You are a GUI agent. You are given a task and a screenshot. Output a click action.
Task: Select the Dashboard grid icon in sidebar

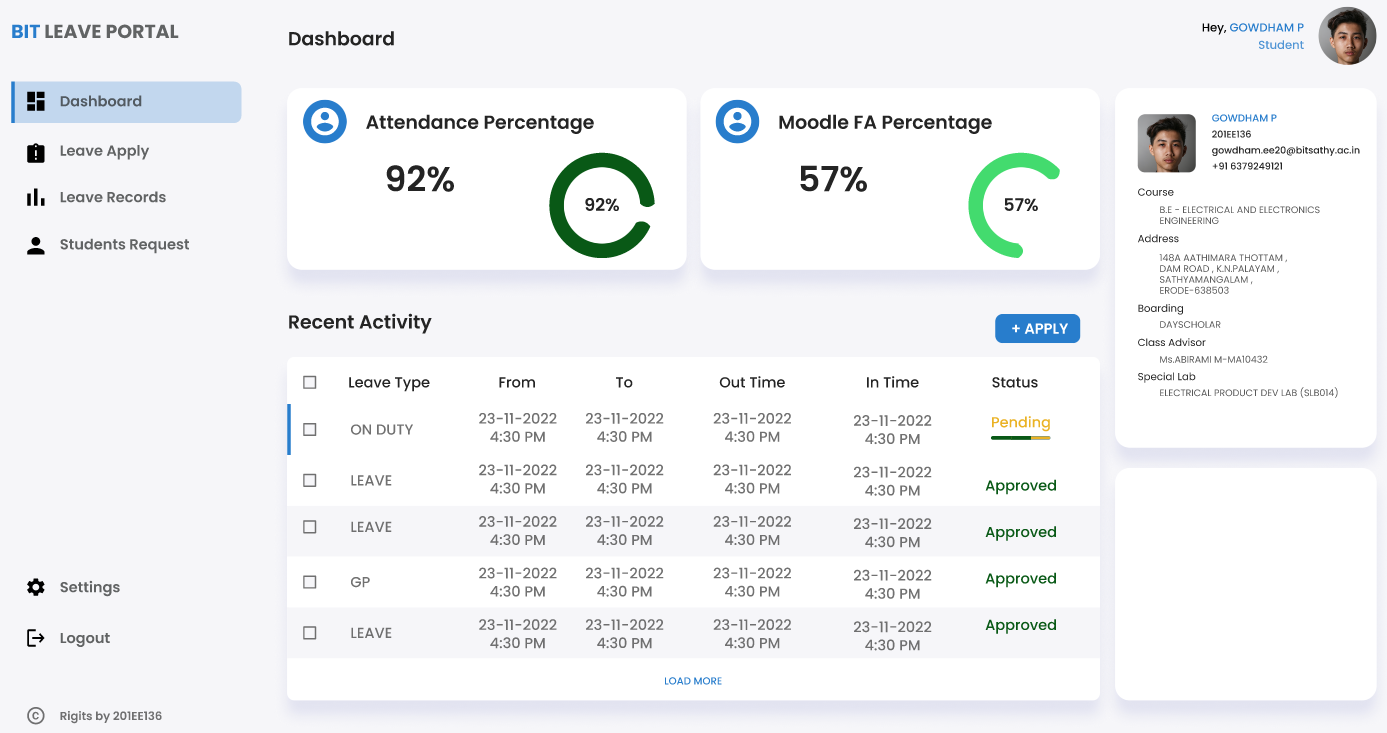pos(35,101)
